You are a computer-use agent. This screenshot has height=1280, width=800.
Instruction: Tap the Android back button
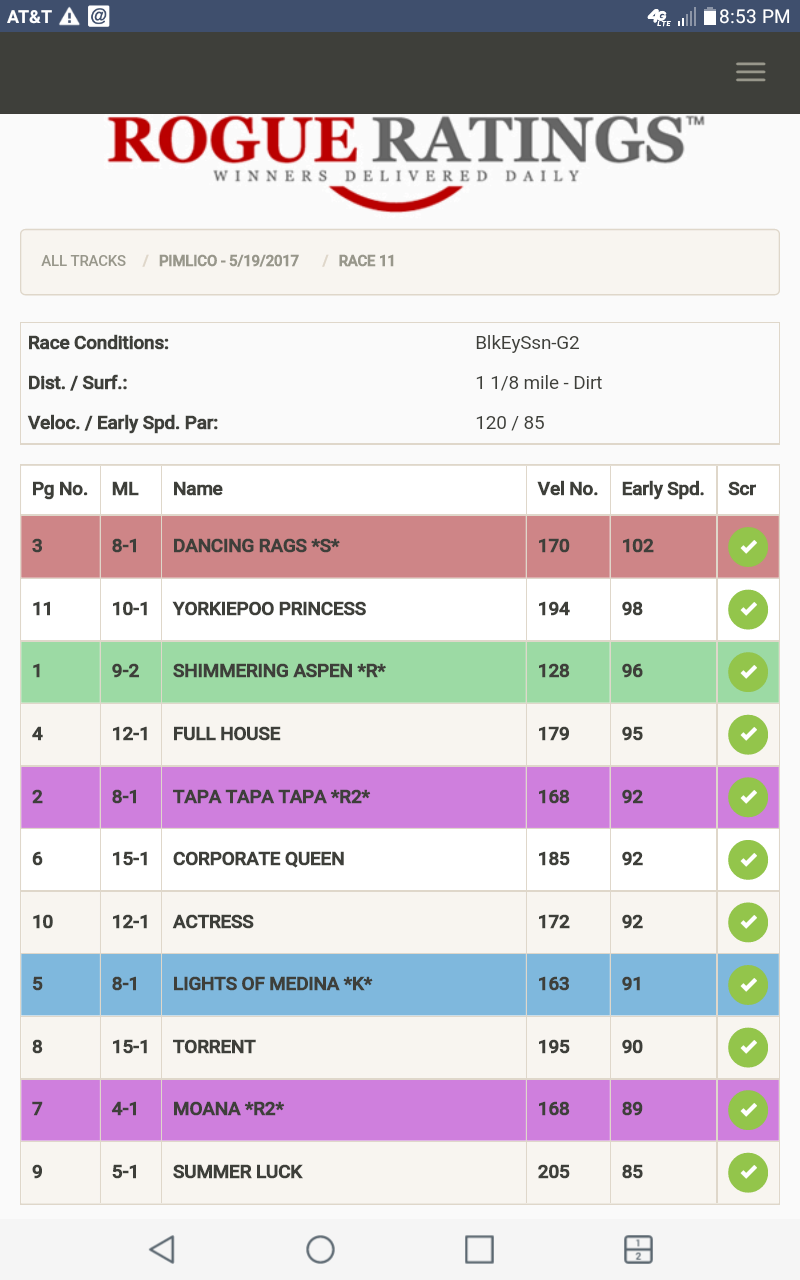point(161,1249)
